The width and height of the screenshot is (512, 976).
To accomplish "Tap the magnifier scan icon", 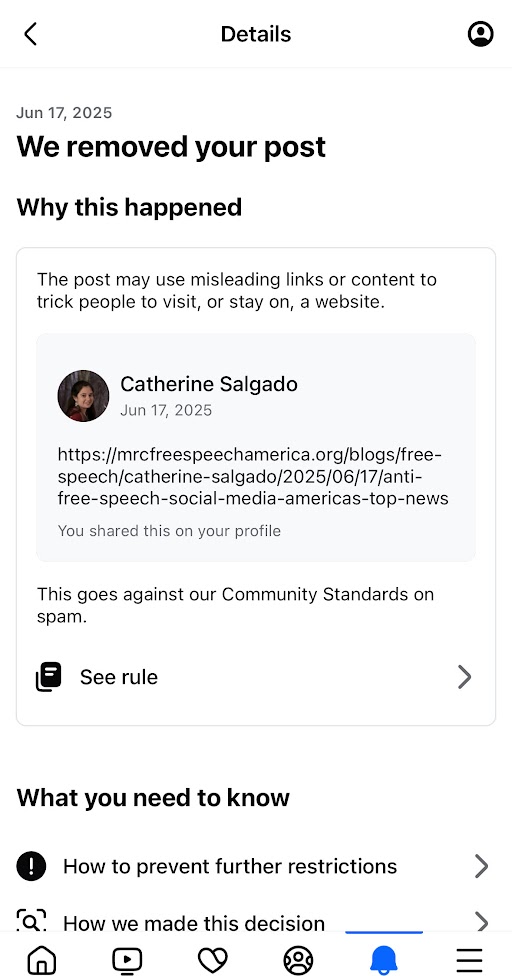I will (x=31, y=921).
